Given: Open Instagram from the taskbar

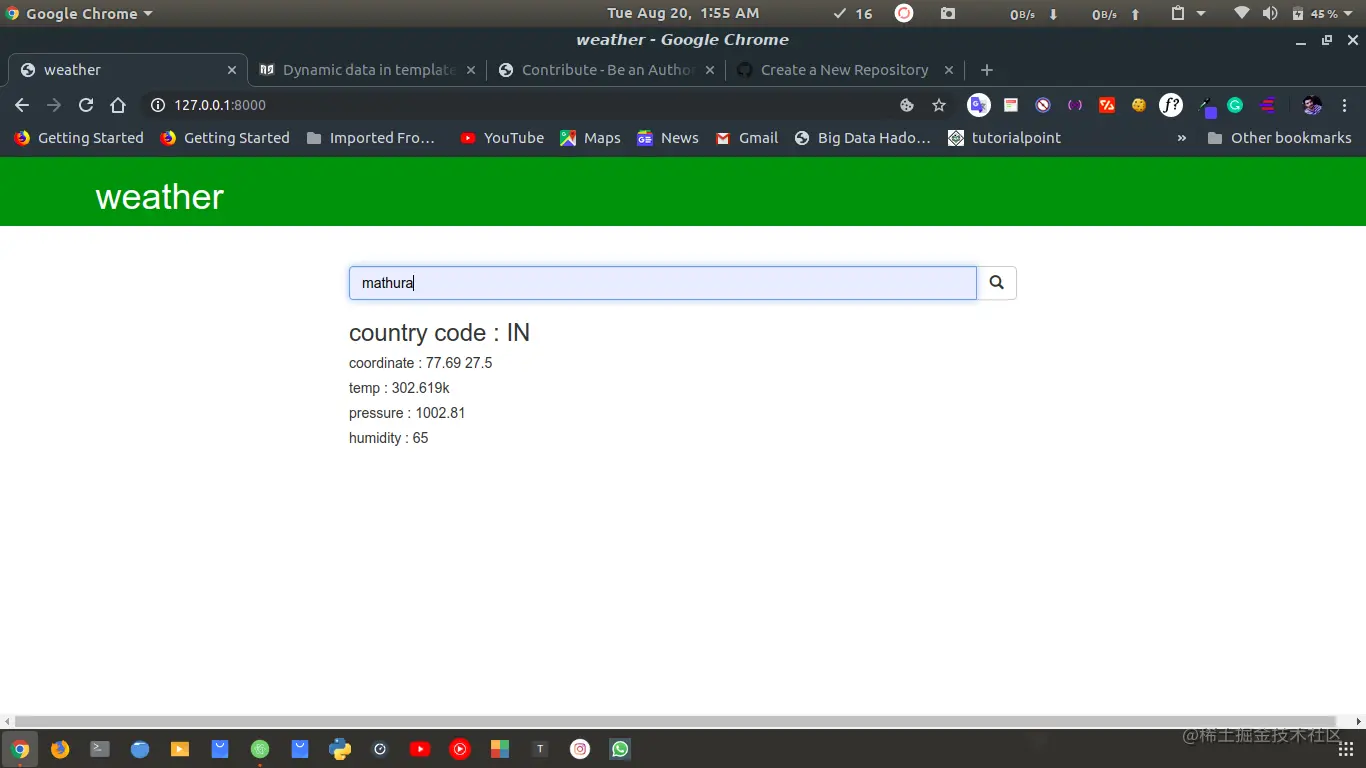Looking at the screenshot, I should point(580,749).
